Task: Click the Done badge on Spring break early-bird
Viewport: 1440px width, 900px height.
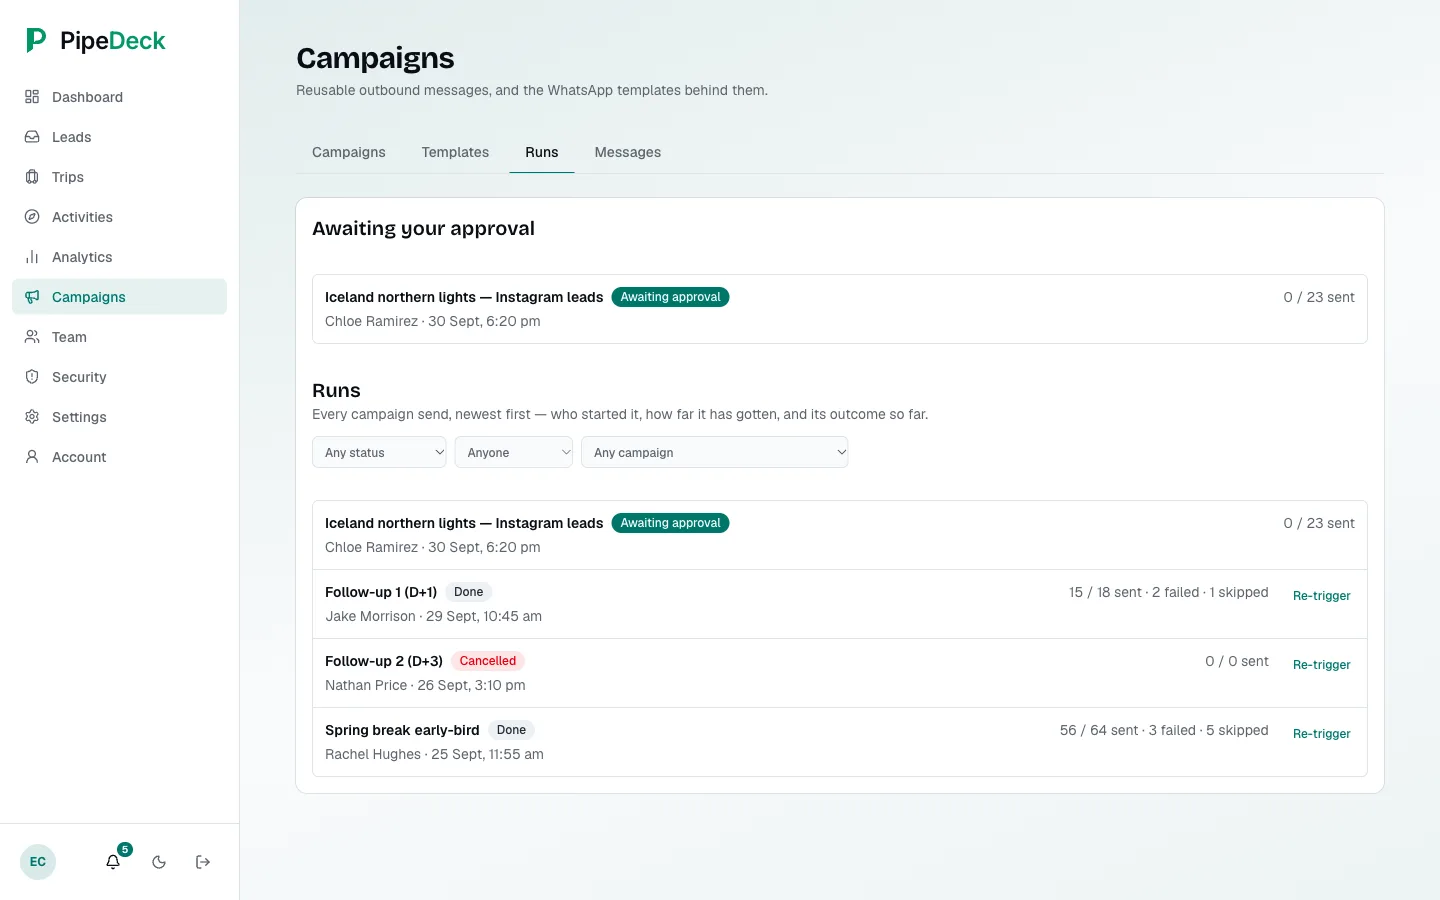Action: coord(511,730)
